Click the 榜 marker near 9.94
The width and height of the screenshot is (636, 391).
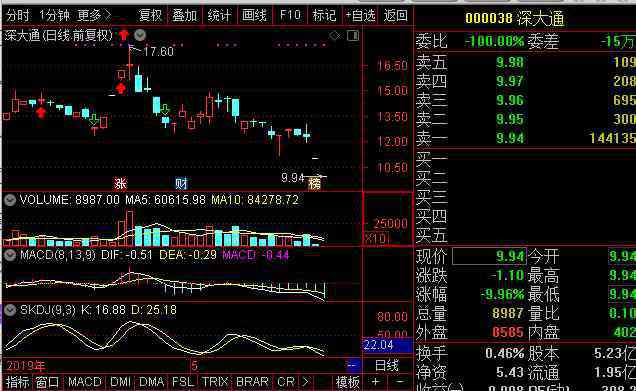tap(314, 184)
